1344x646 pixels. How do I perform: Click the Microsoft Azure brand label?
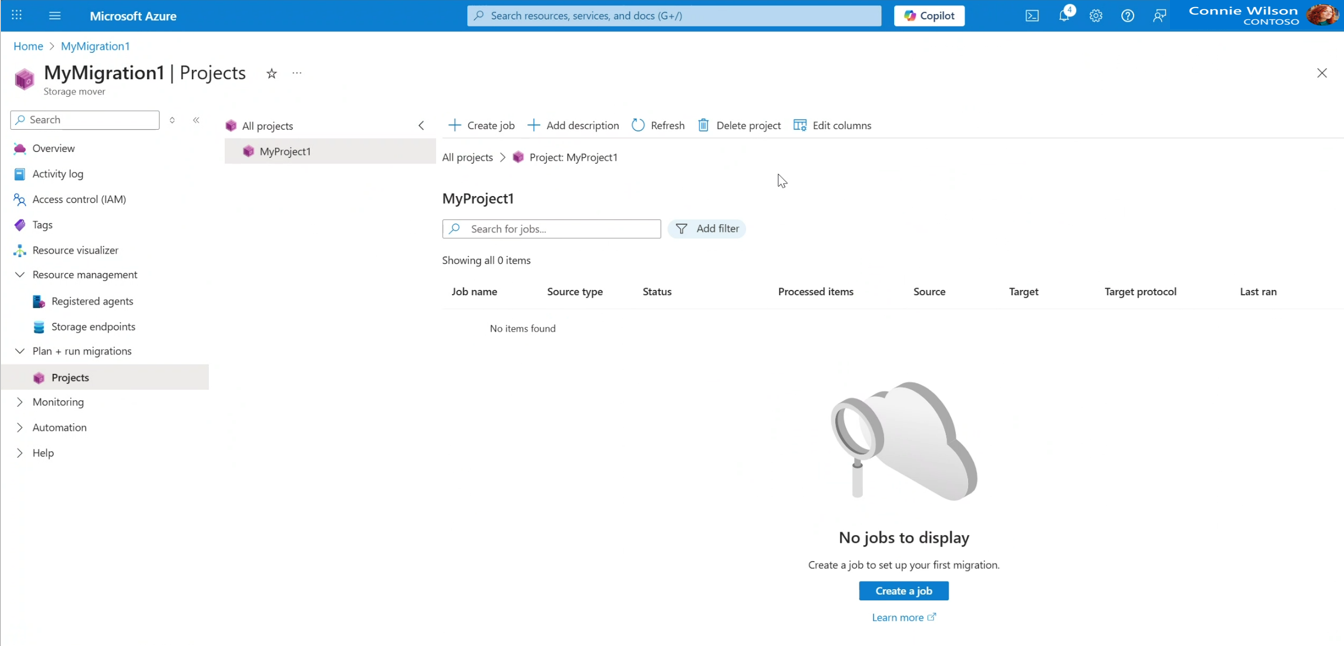[x=133, y=16]
